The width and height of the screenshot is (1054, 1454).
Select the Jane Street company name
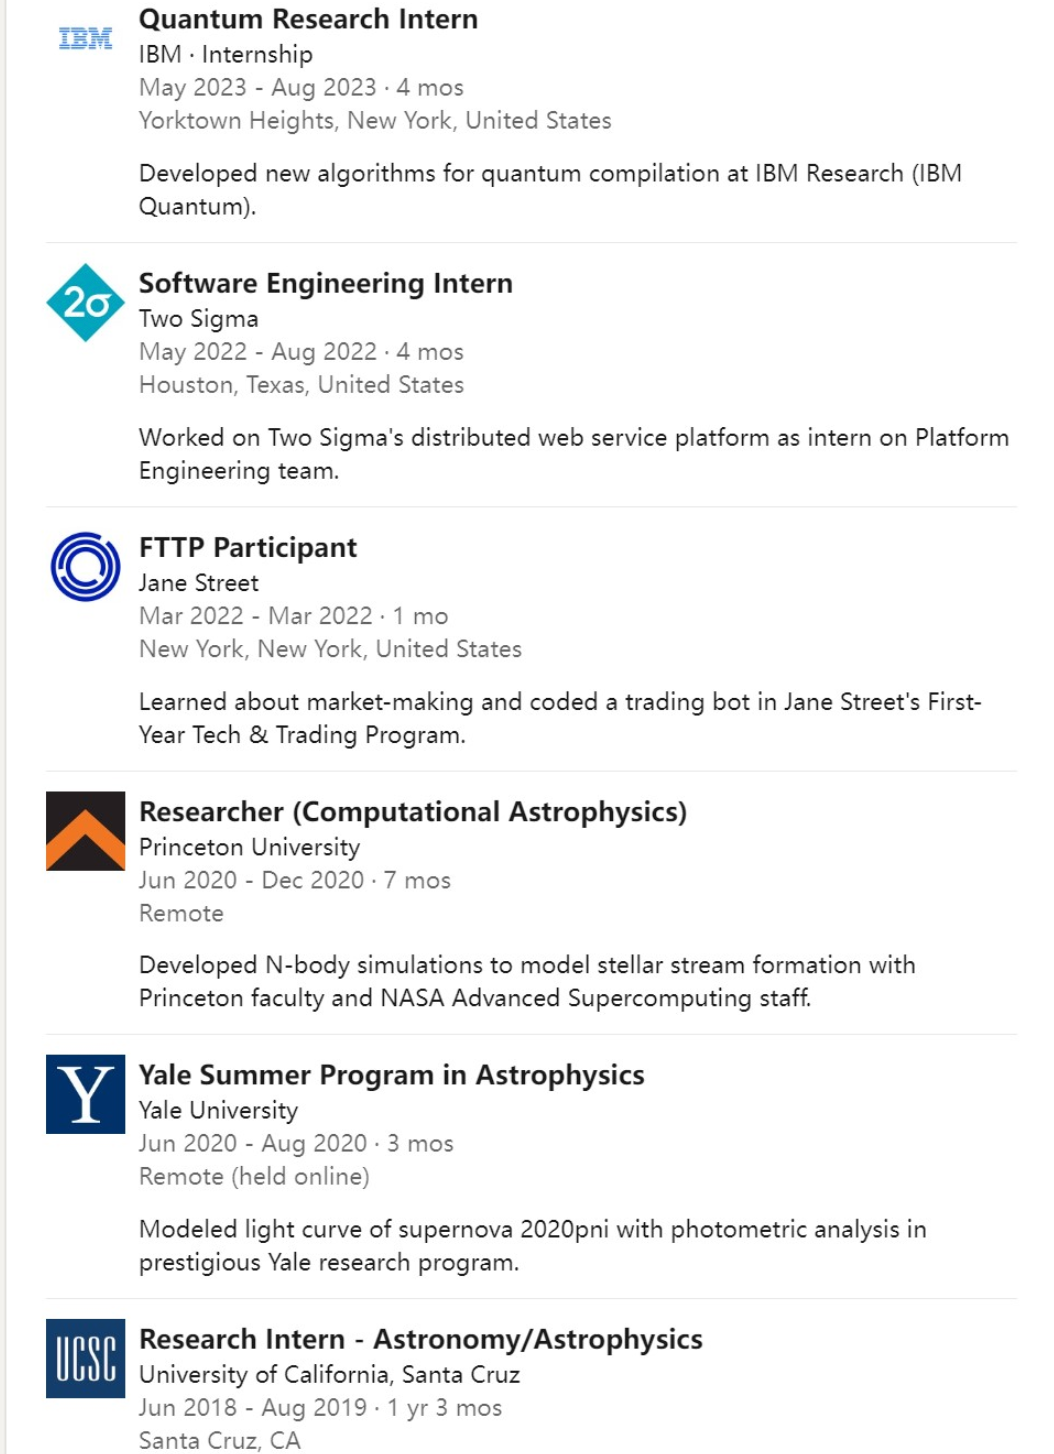point(198,582)
